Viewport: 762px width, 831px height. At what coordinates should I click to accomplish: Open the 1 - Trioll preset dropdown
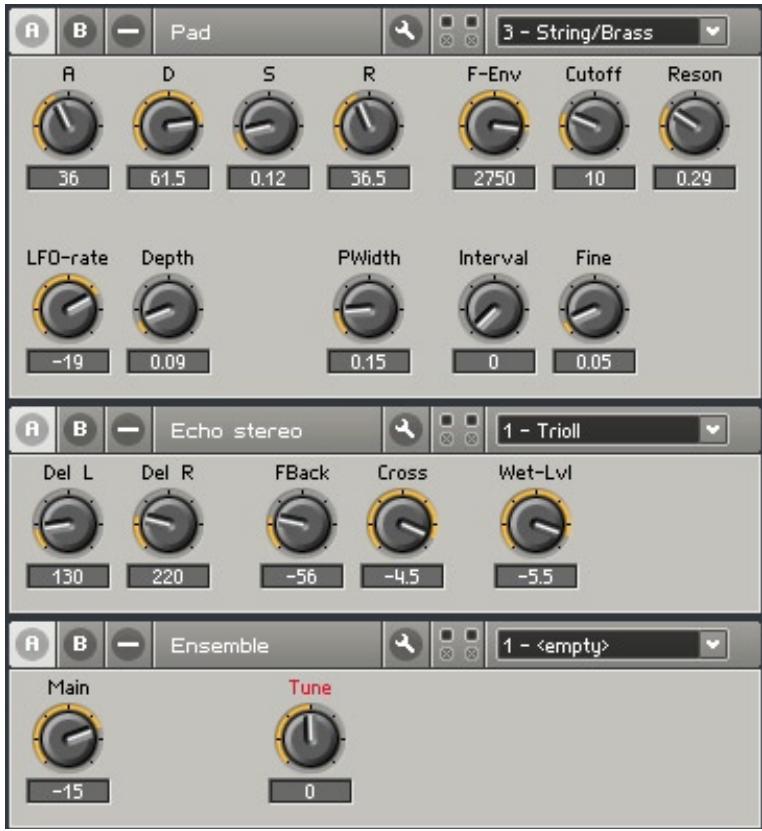[612, 430]
